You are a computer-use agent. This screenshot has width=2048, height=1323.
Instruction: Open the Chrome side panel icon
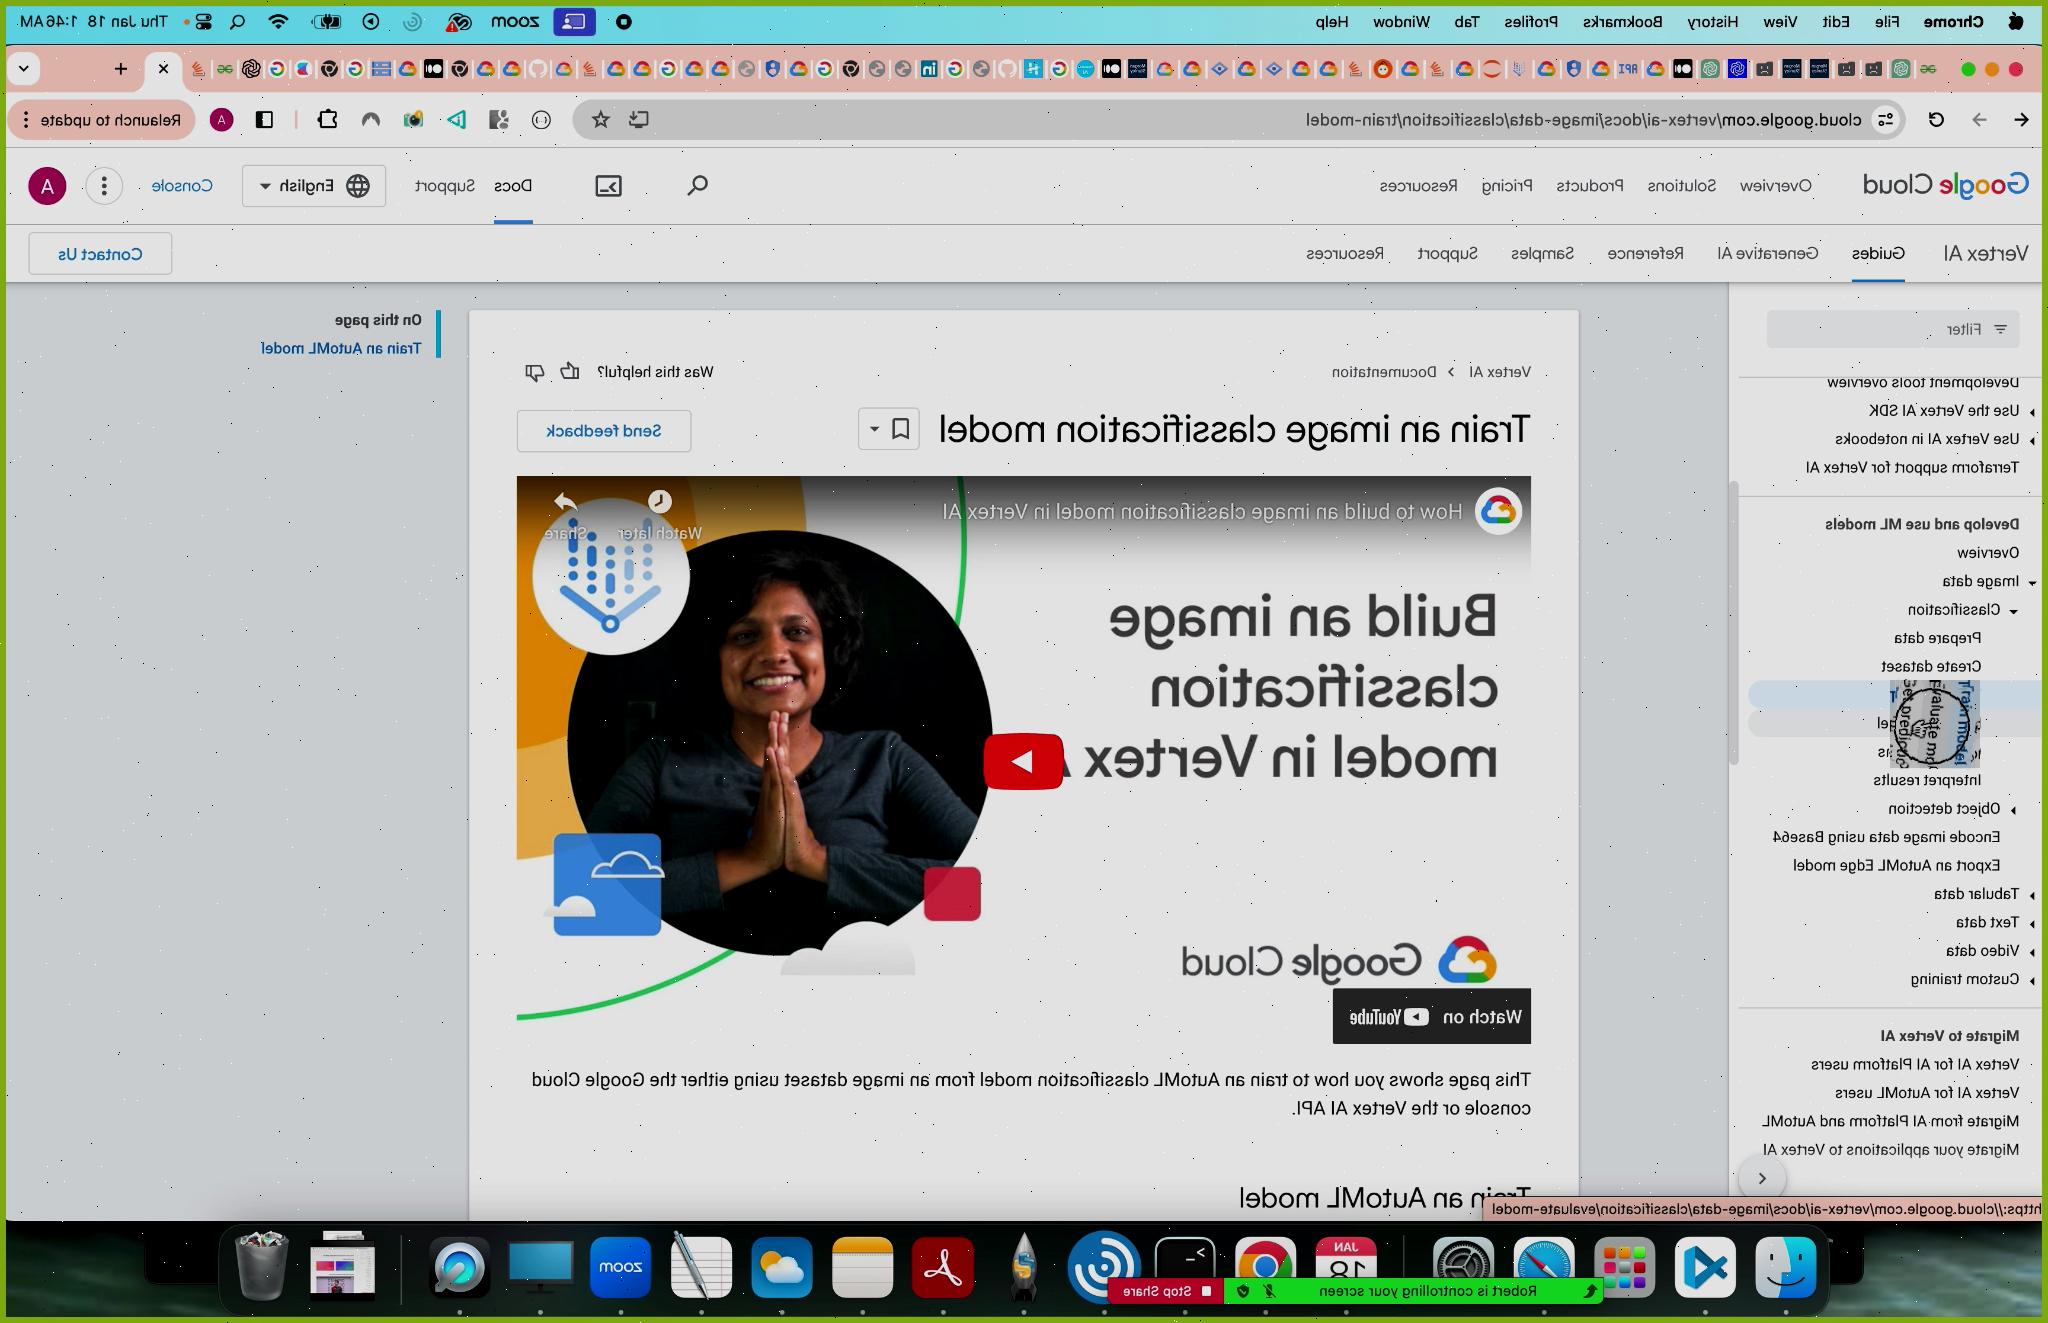[x=264, y=120]
